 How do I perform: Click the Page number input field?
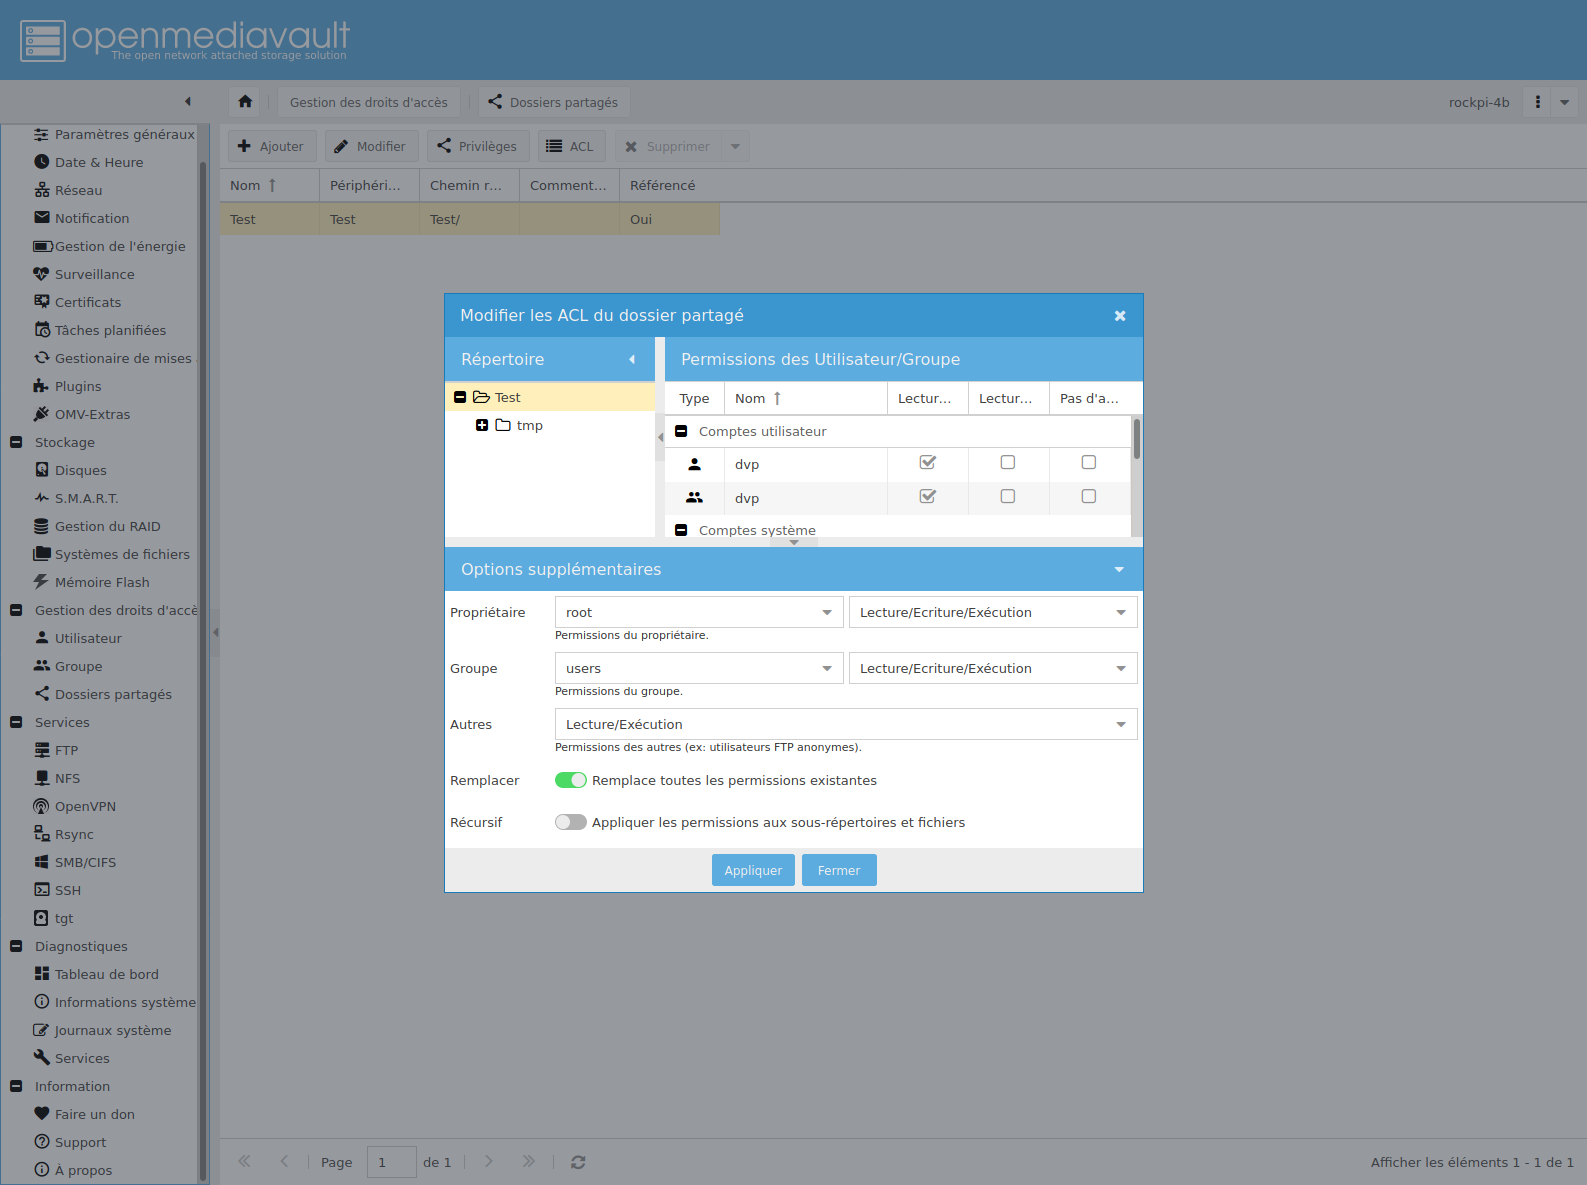pyautogui.click(x=391, y=1162)
